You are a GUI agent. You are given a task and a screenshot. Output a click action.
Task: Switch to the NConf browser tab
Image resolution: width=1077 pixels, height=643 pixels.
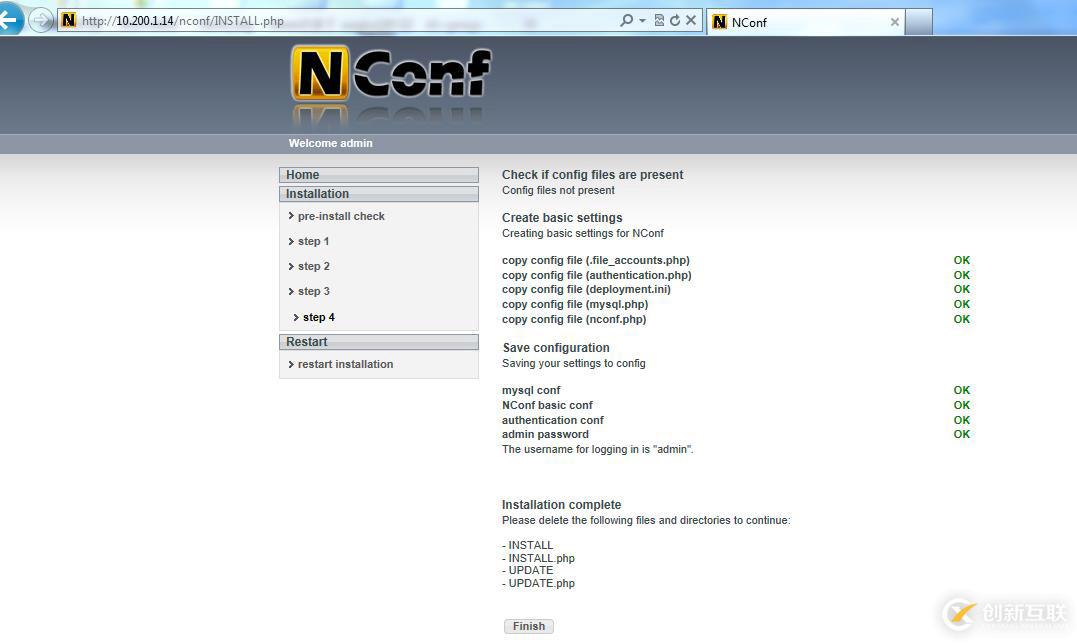click(805, 22)
